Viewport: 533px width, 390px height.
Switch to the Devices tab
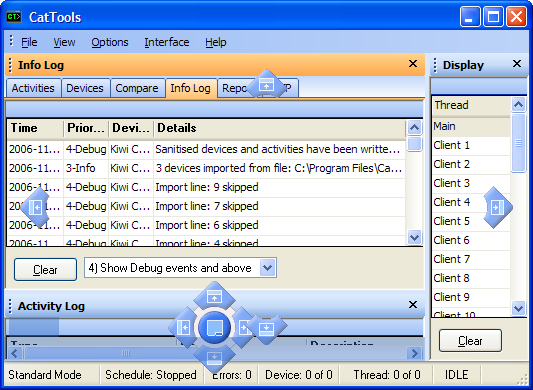(x=85, y=88)
